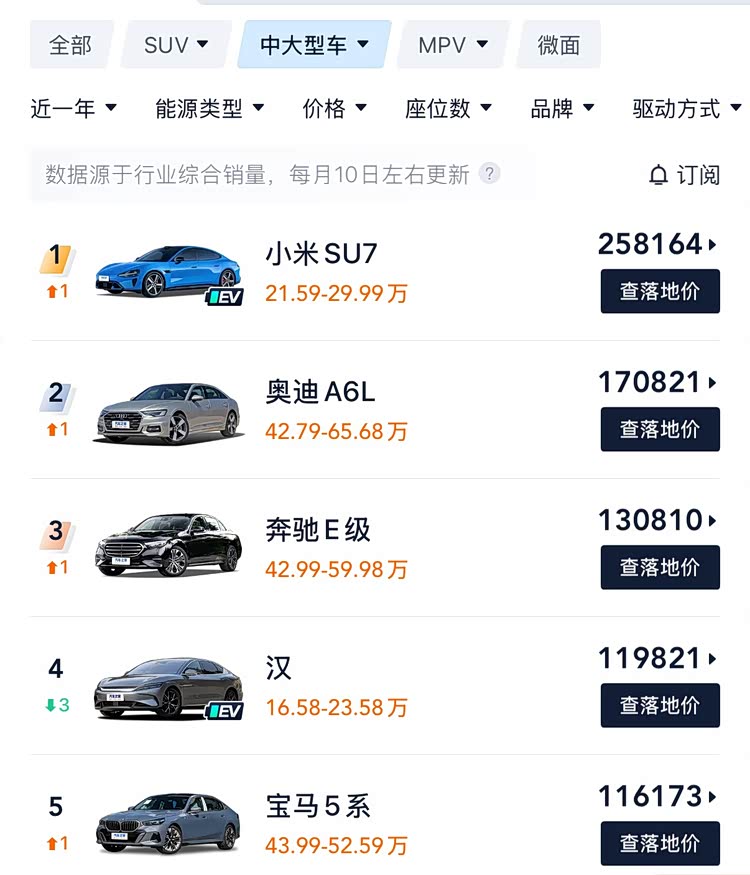
Task: Open the 品牌 filter dropdown
Action: pyautogui.click(x=562, y=108)
